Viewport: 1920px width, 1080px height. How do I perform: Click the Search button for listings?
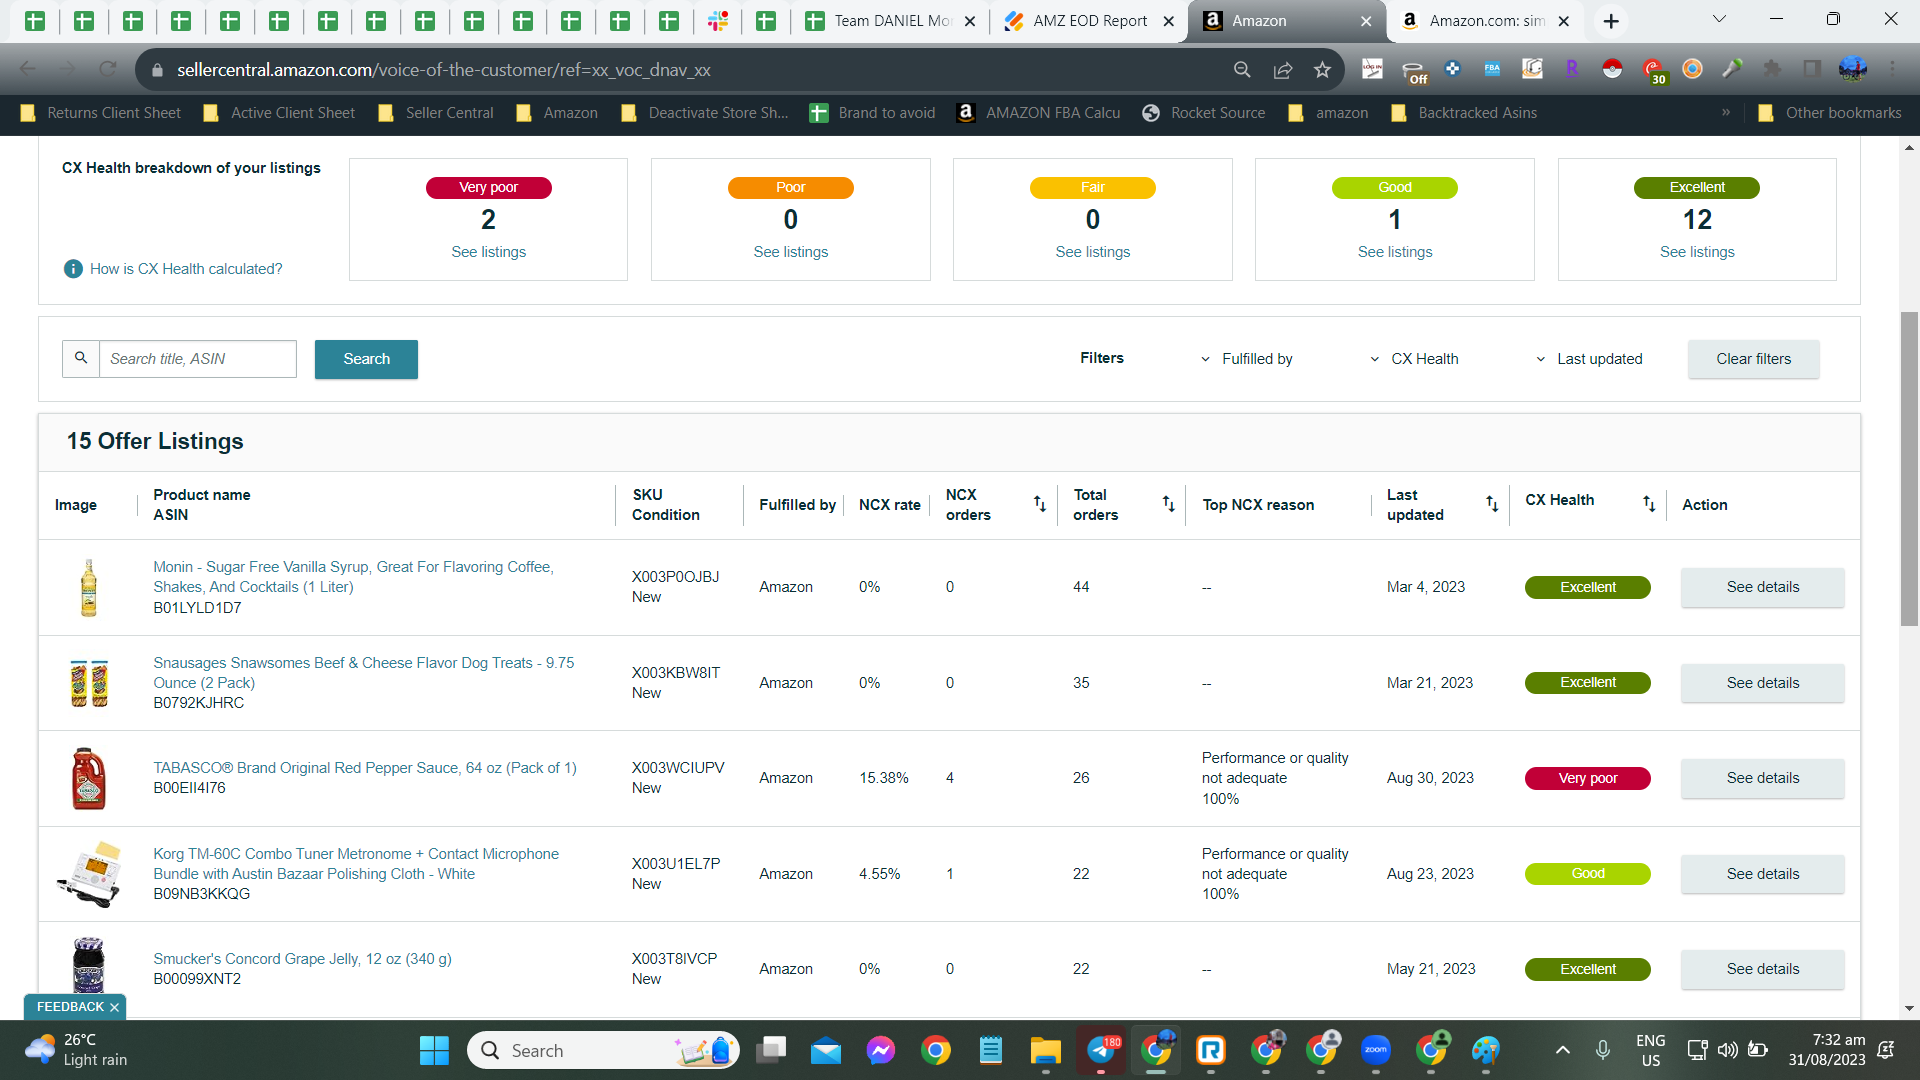click(x=366, y=359)
